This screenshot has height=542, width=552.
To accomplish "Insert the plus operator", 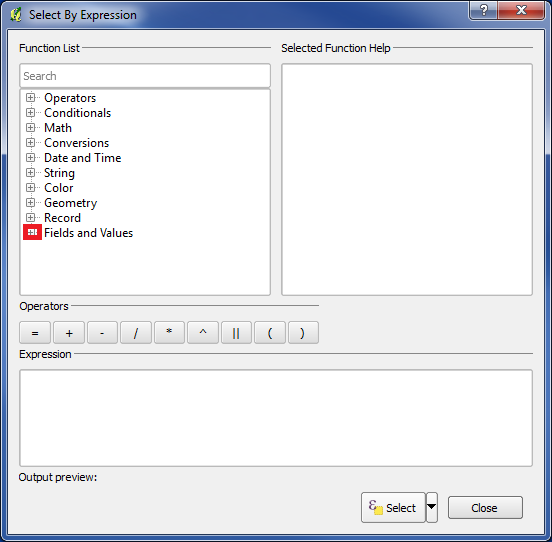I will click(69, 332).
